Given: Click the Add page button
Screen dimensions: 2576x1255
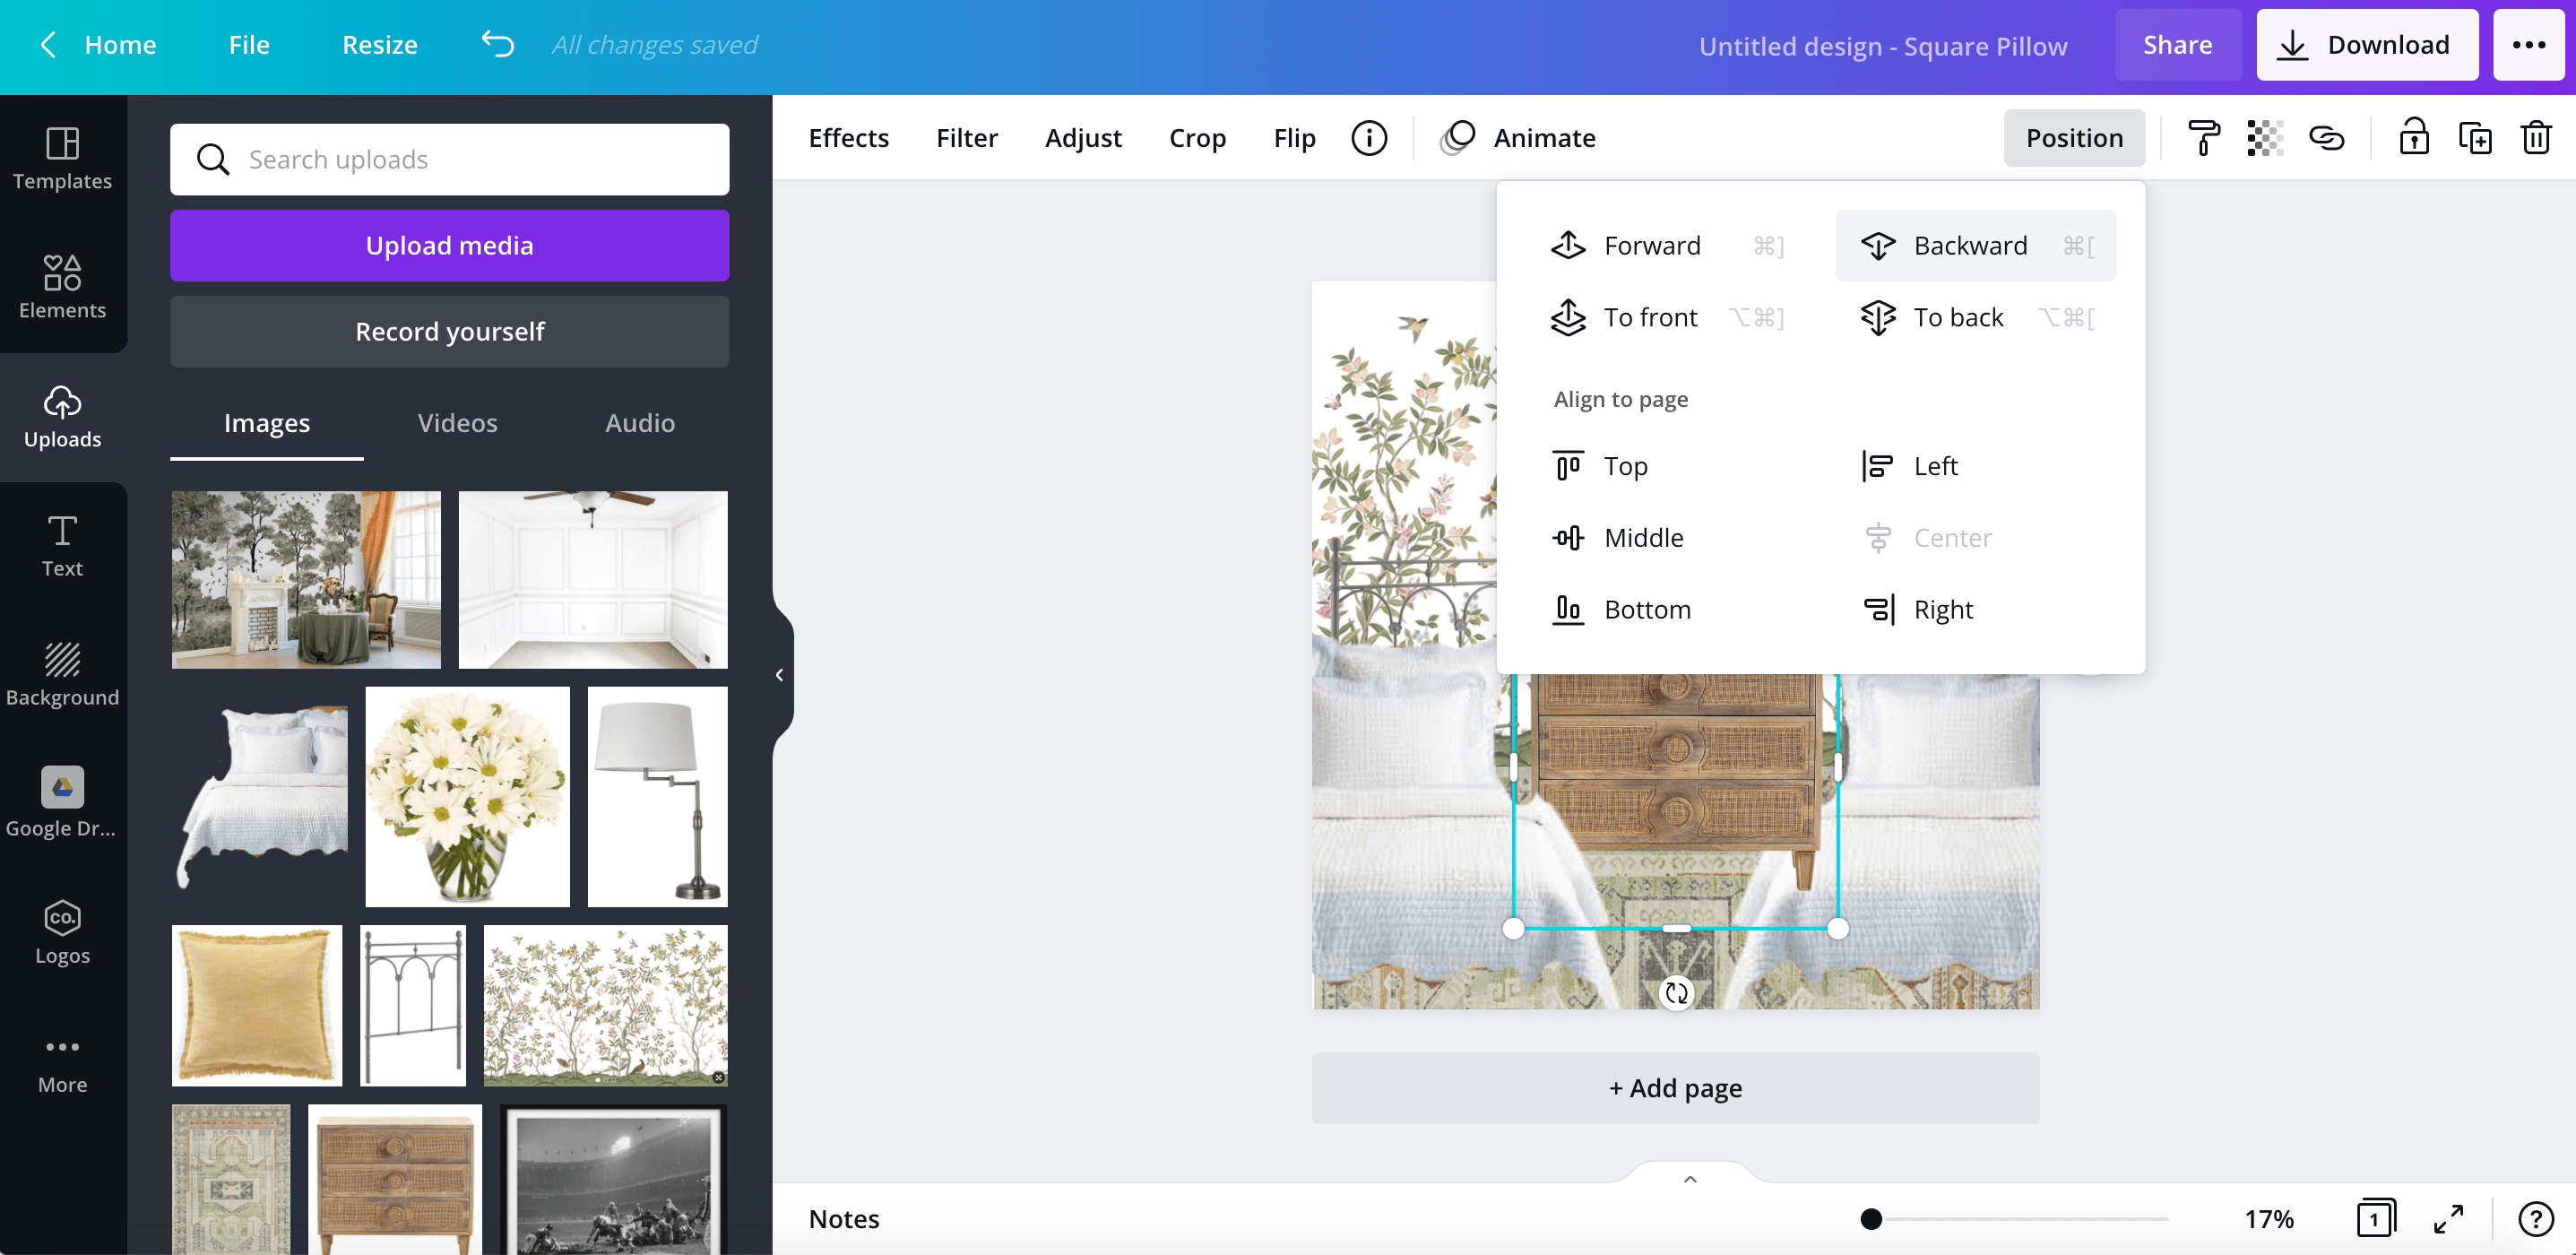Looking at the screenshot, I should coord(1675,1088).
